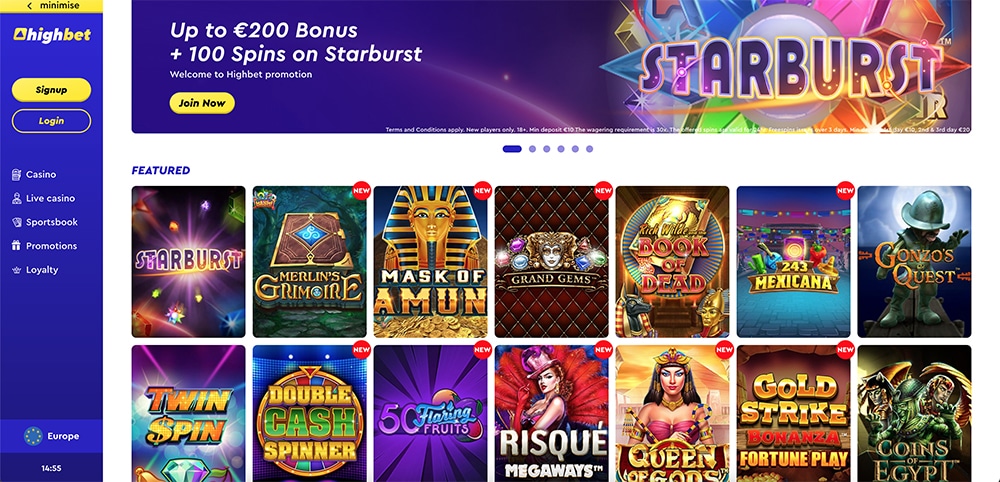Open the Casino section icon
The width and height of the screenshot is (1000, 482).
pyautogui.click(x=17, y=175)
